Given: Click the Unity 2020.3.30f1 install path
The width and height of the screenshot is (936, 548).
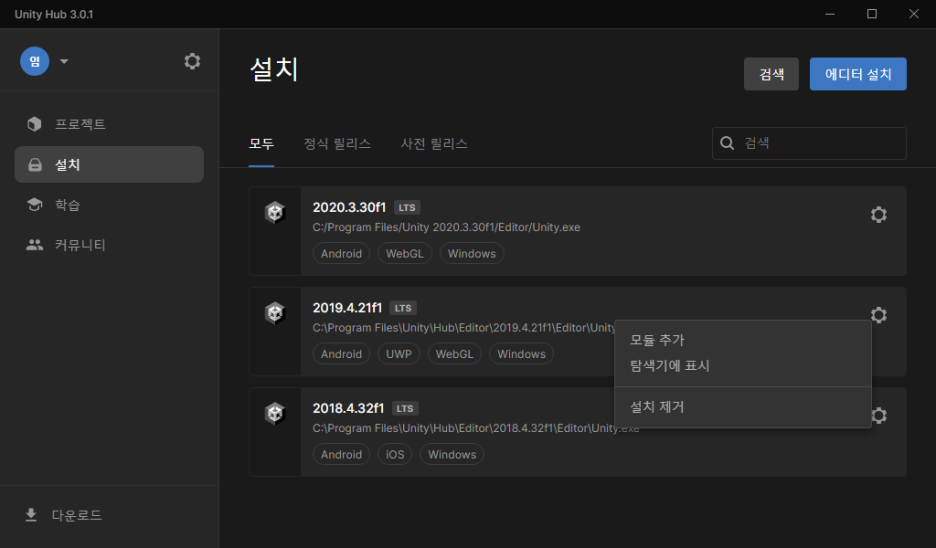Looking at the screenshot, I should pyautogui.click(x=447, y=227).
